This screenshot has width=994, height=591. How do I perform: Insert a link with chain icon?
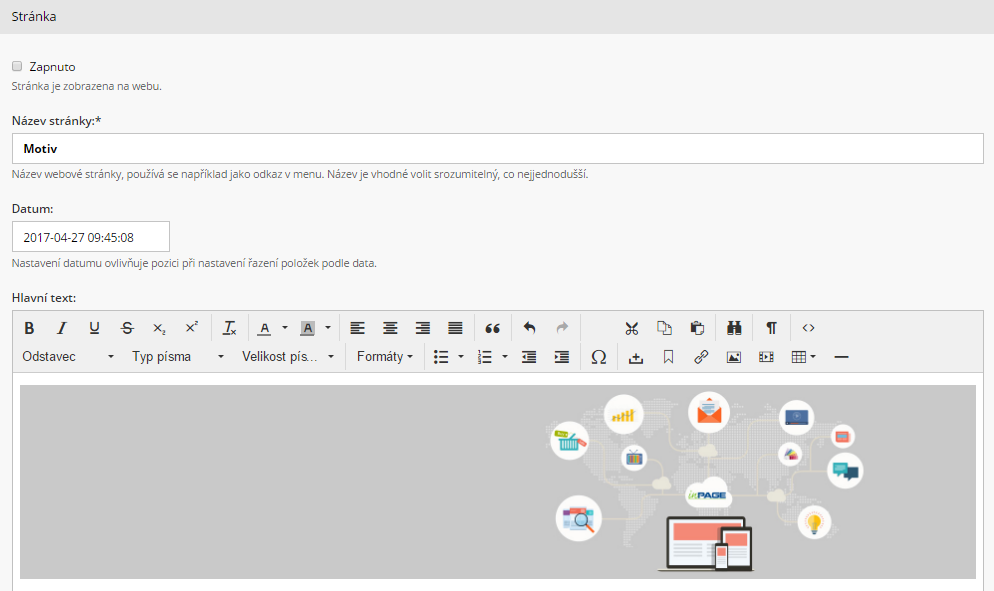tap(701, 357)
